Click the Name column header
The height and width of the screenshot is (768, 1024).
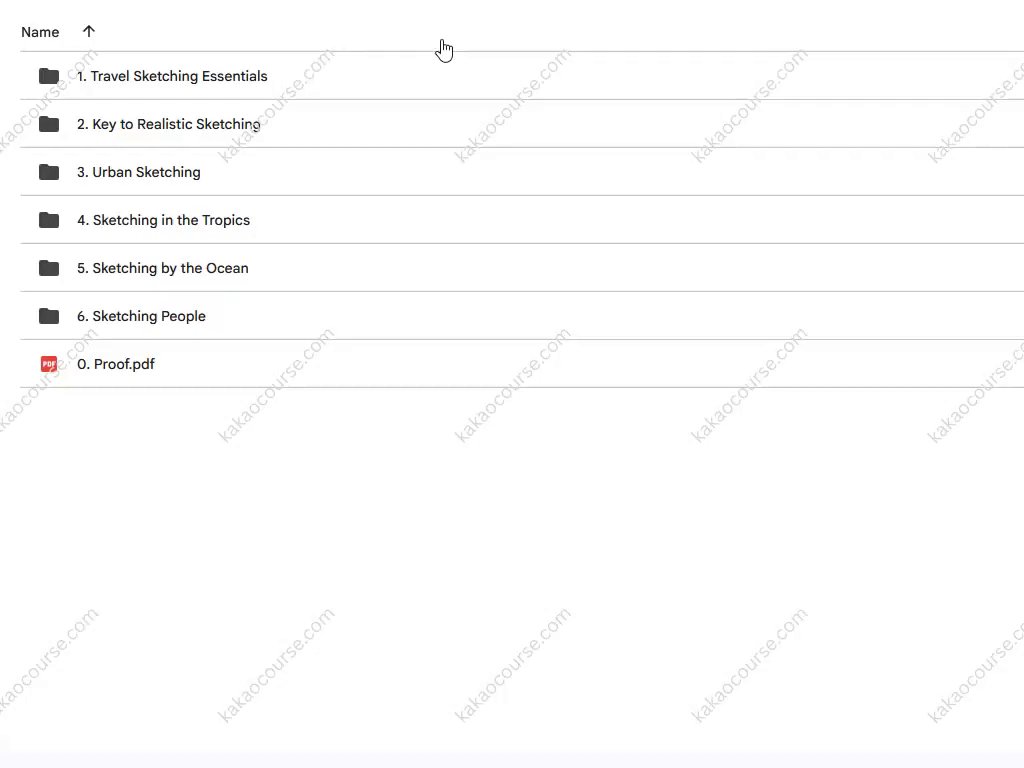coord(40,32)
